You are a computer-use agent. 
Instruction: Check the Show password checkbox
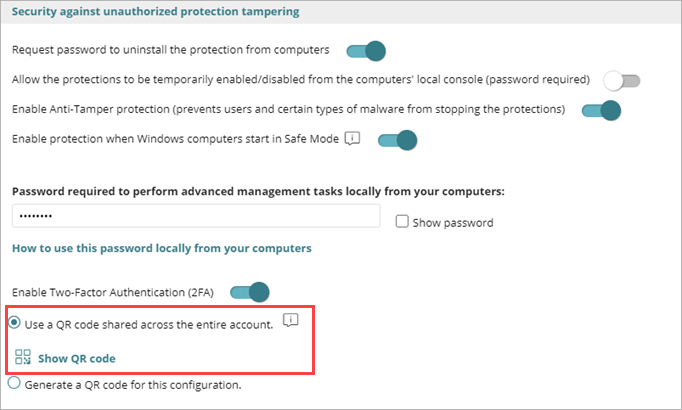(402, 222)
